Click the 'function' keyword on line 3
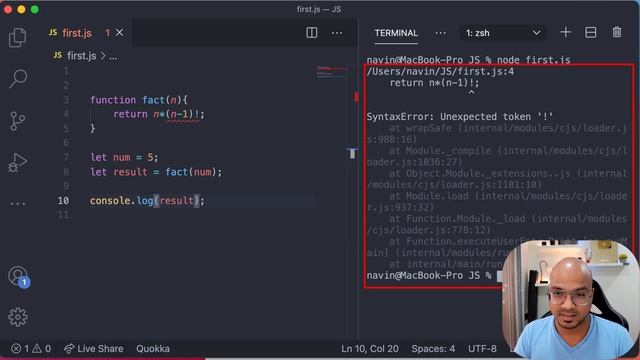 pos(113,100)
